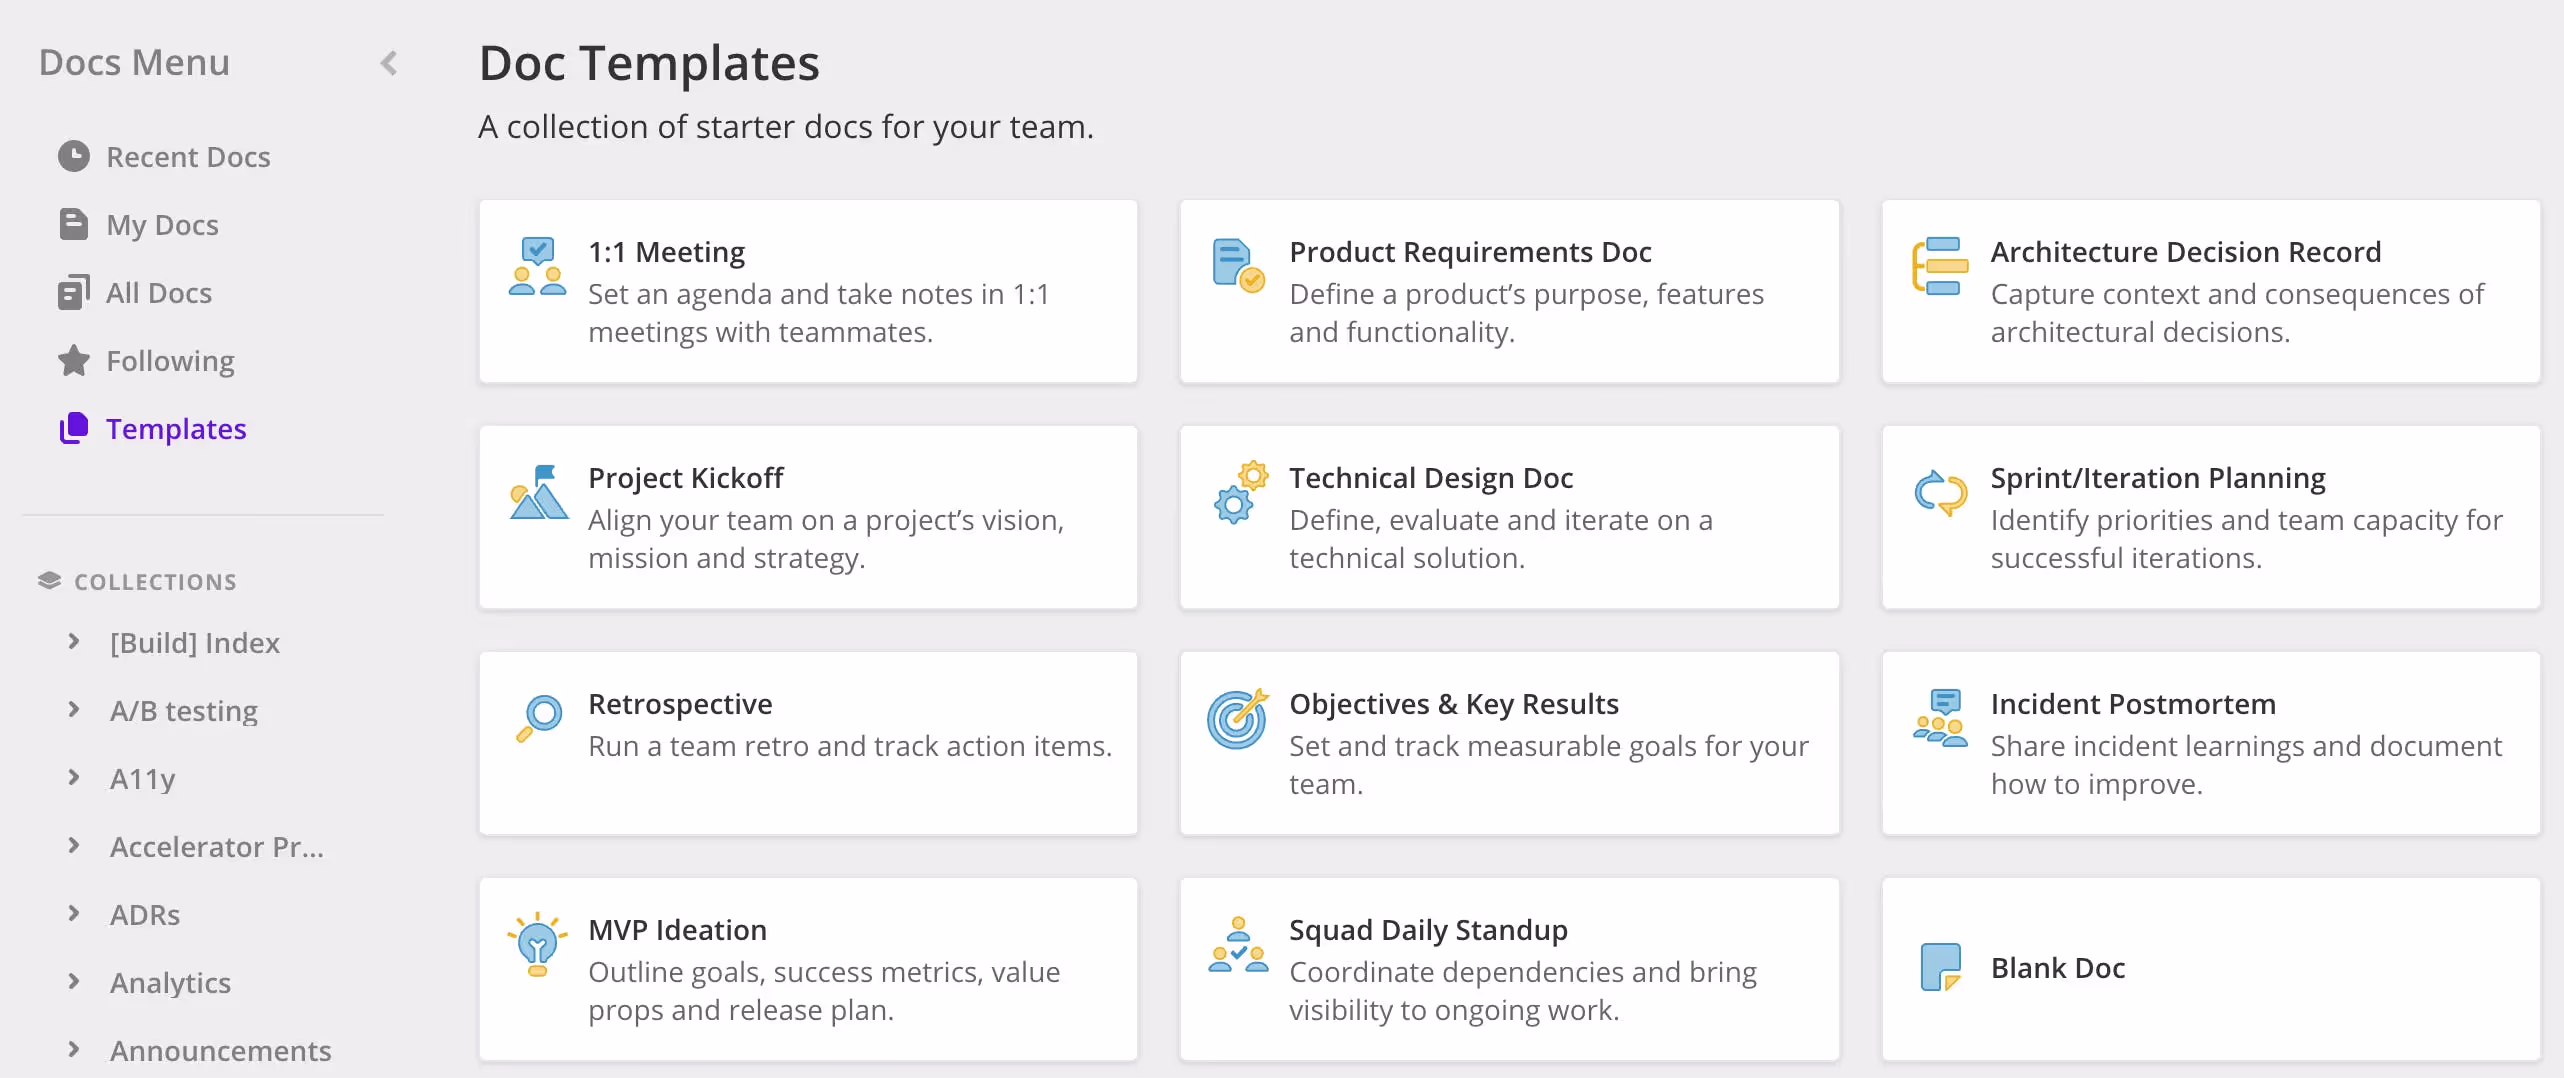The width and height of the screenshot is (2564, 1078).
Task: Open the Analytics collection
Action: (171, 982)
